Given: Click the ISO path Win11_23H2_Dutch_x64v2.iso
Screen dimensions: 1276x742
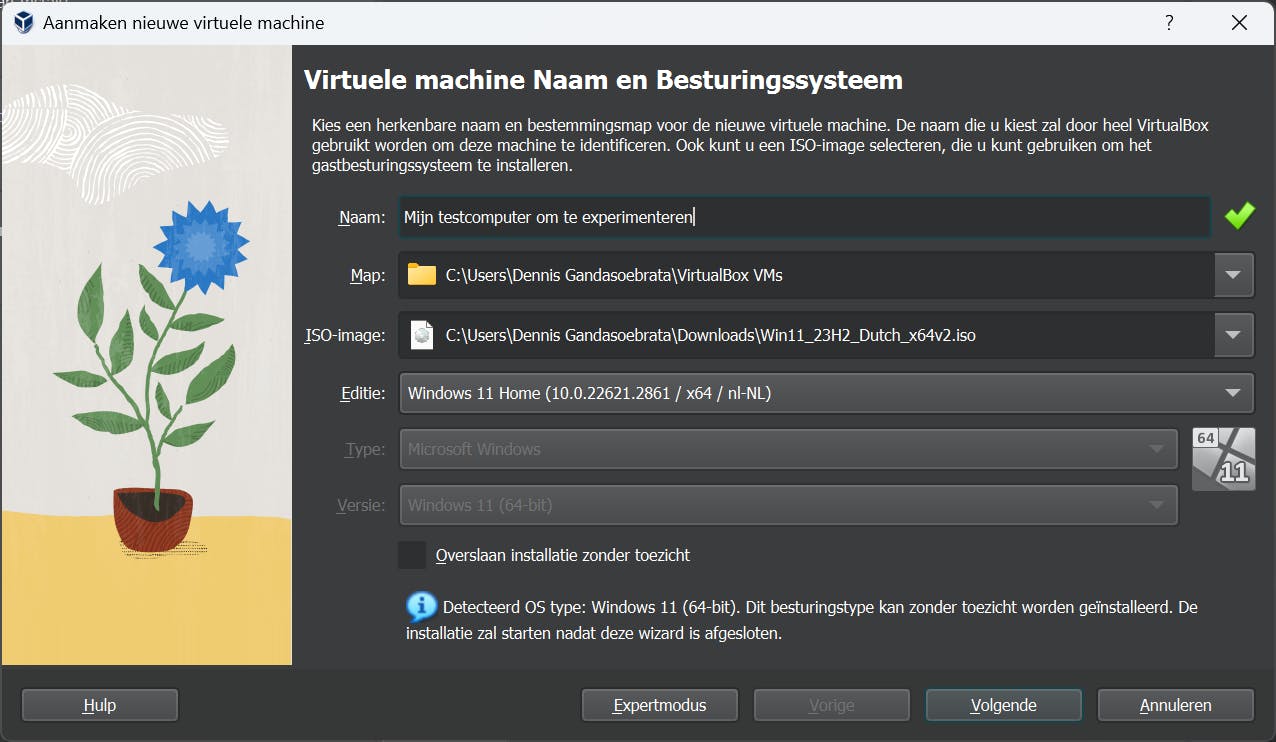Looking at the screenshot, I should click(710, 335).
